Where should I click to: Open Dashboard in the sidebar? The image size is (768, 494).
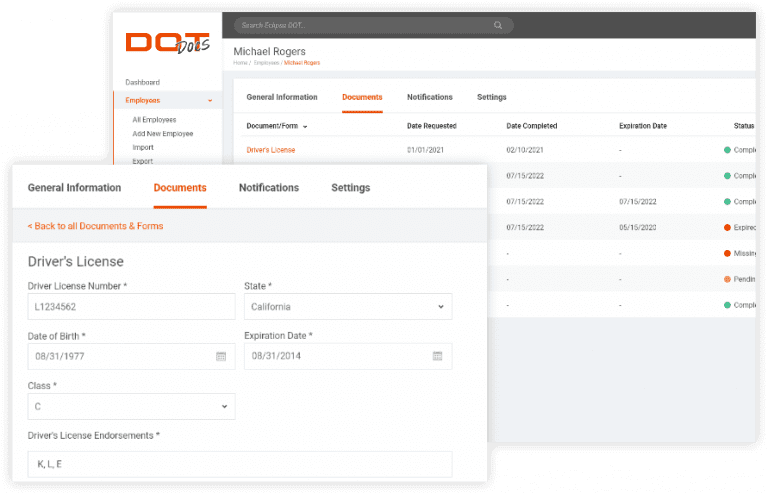143,82
